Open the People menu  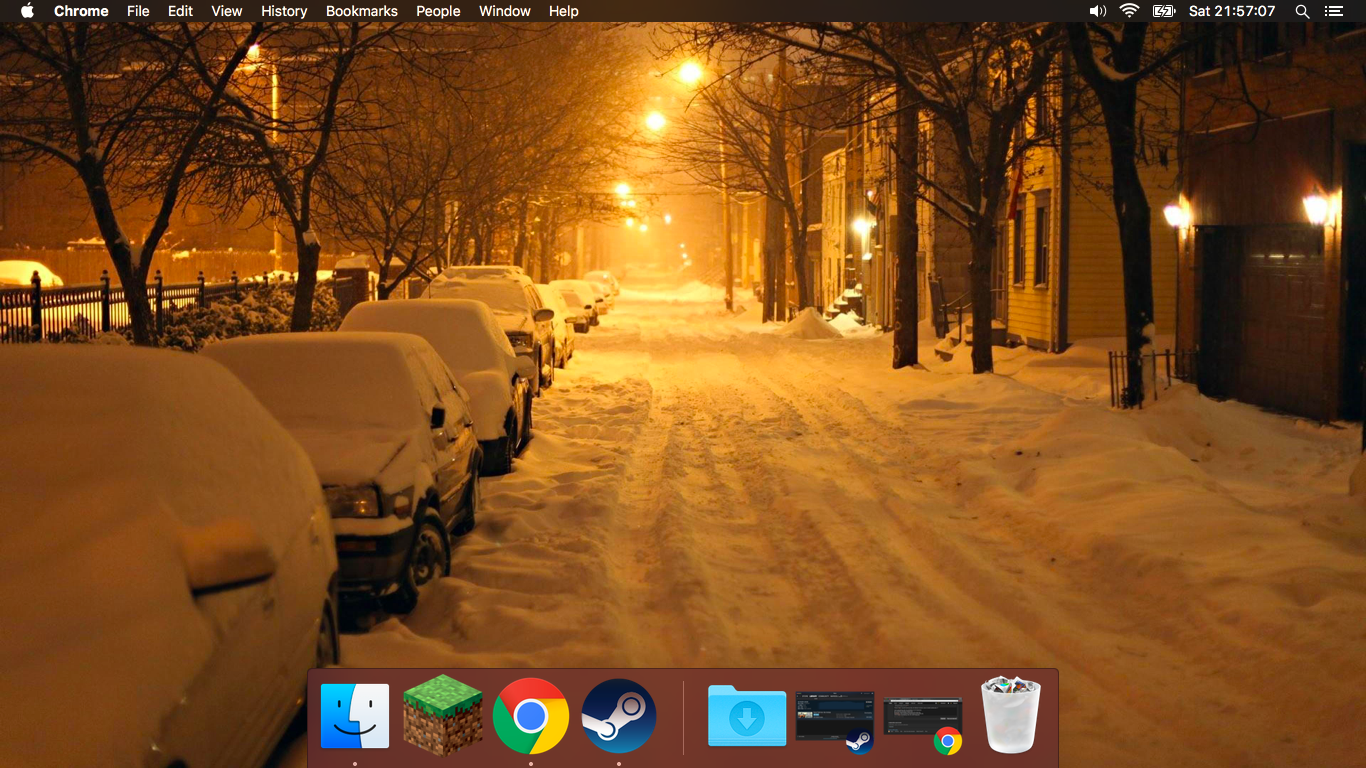tap(438, 11)
